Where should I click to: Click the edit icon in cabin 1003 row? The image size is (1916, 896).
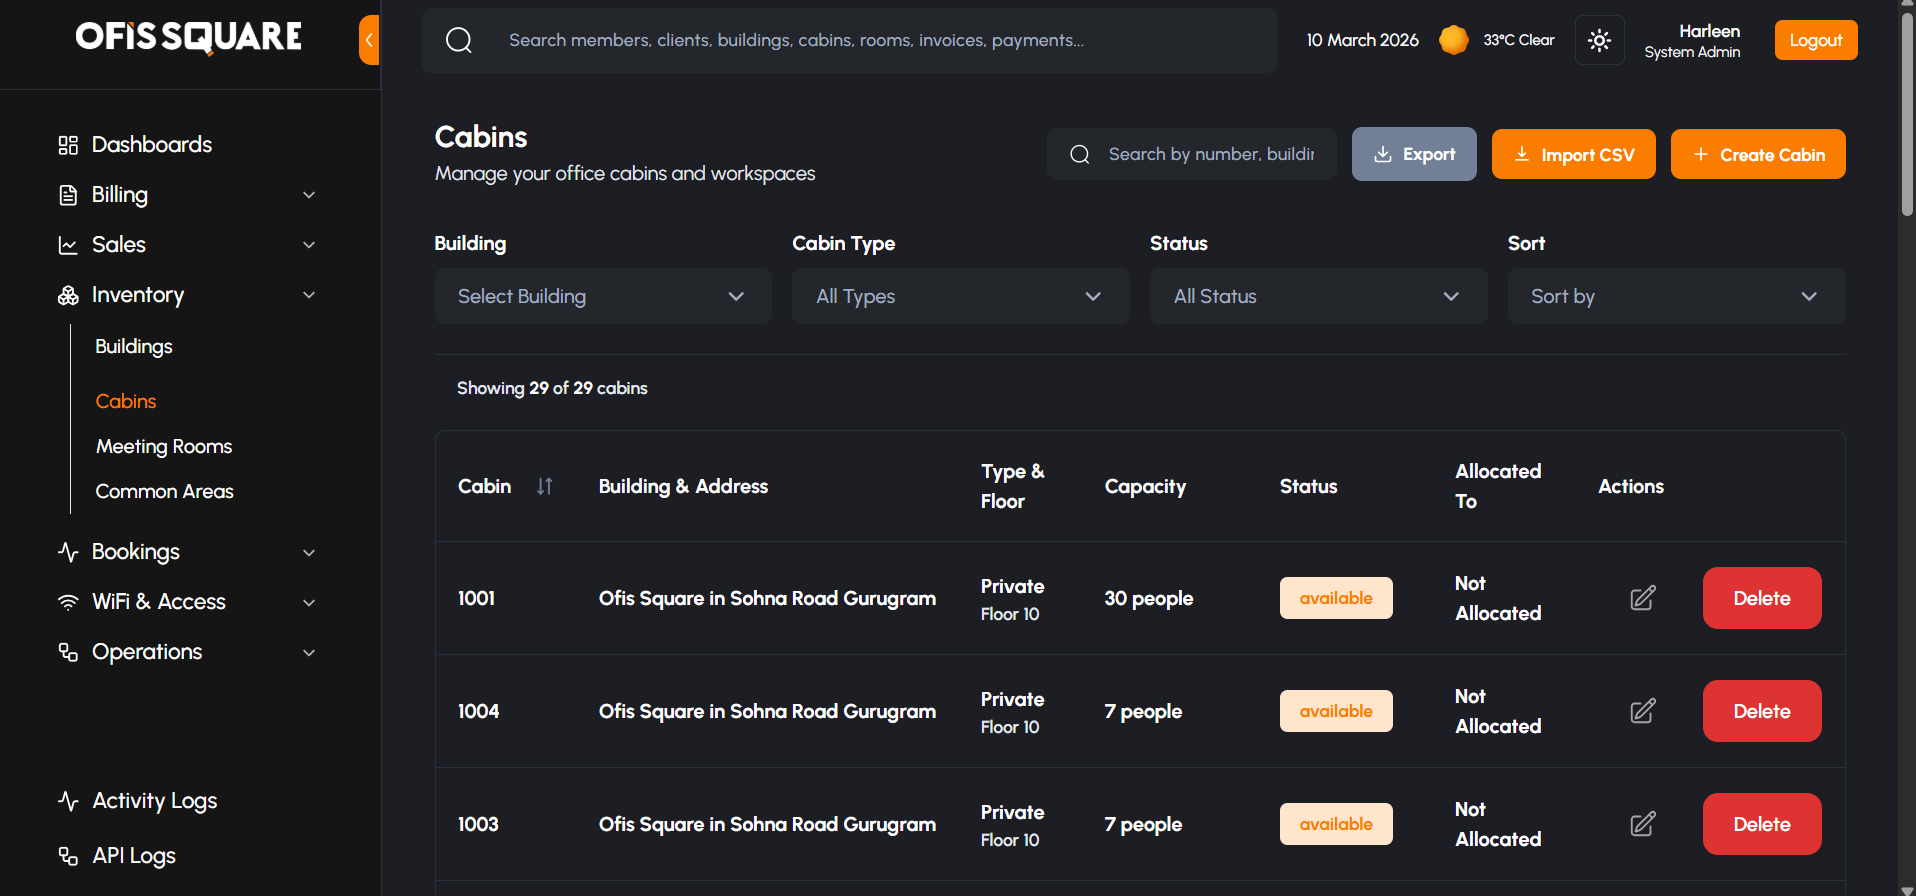[1642, 824]
